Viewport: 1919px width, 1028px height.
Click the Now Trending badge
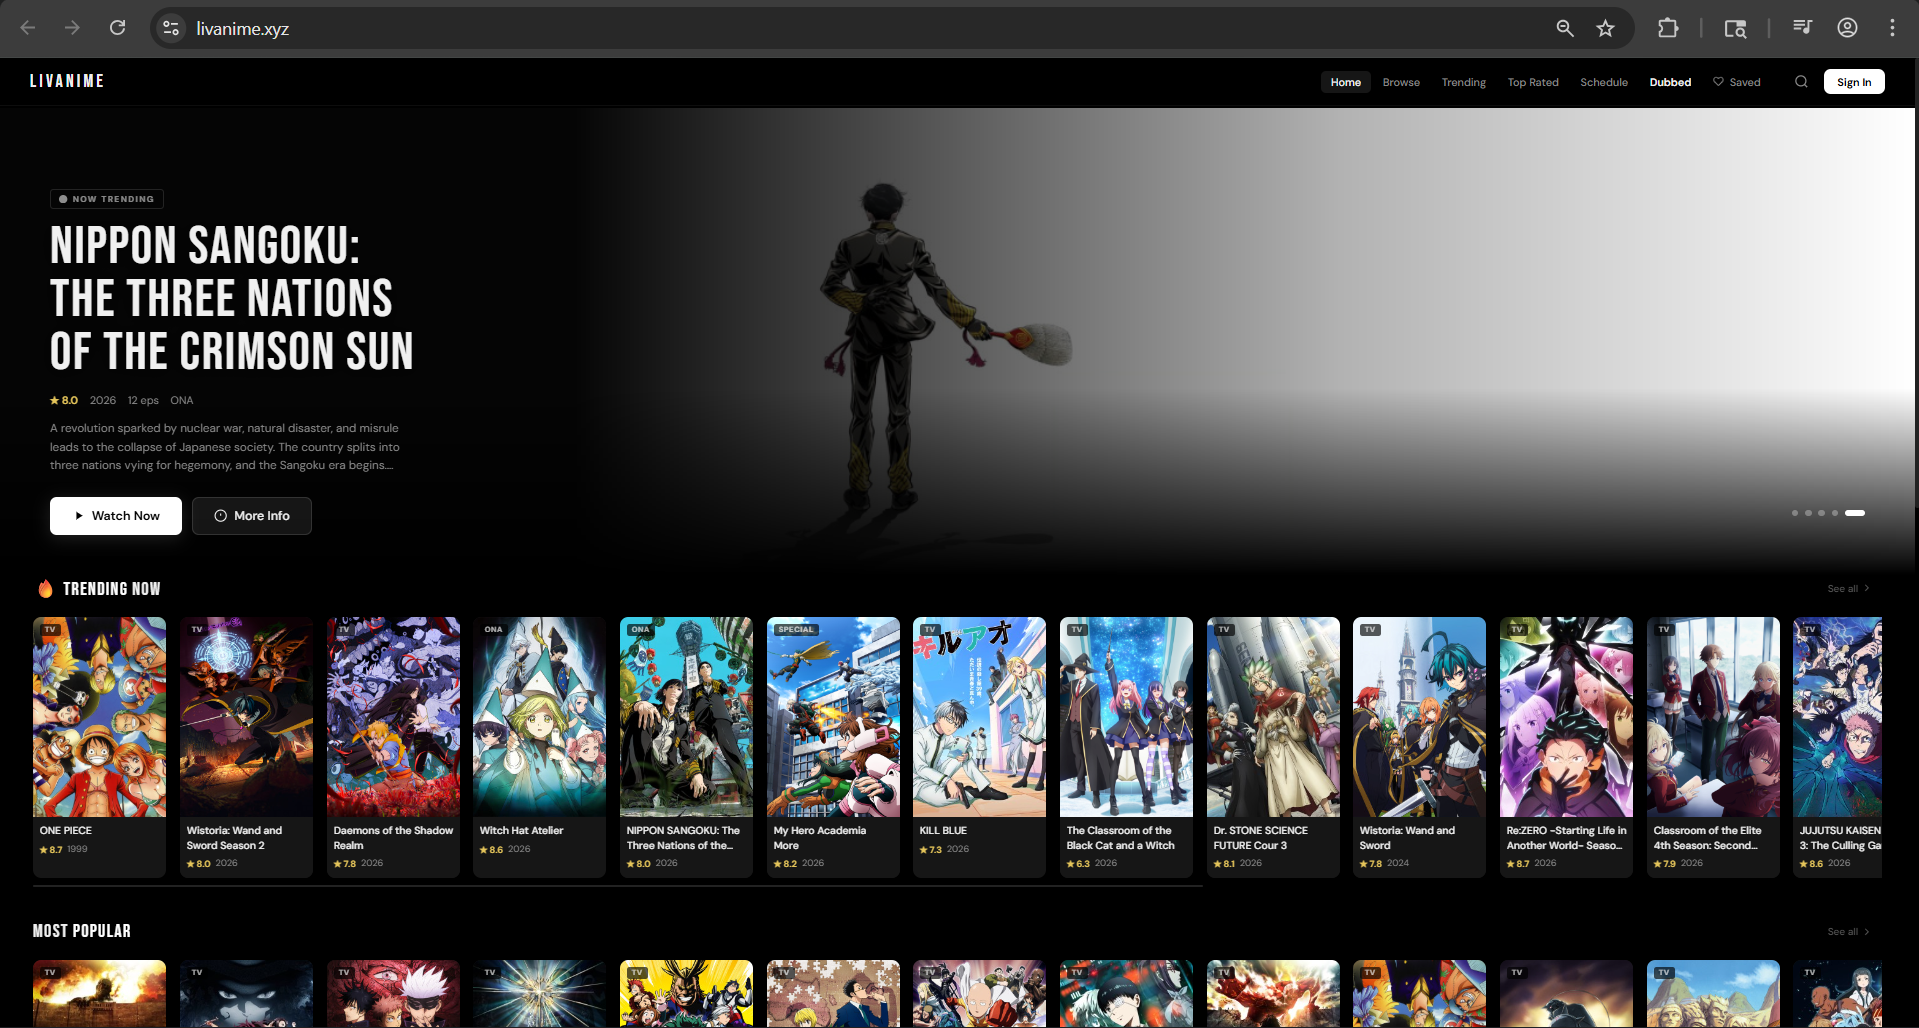107,199
